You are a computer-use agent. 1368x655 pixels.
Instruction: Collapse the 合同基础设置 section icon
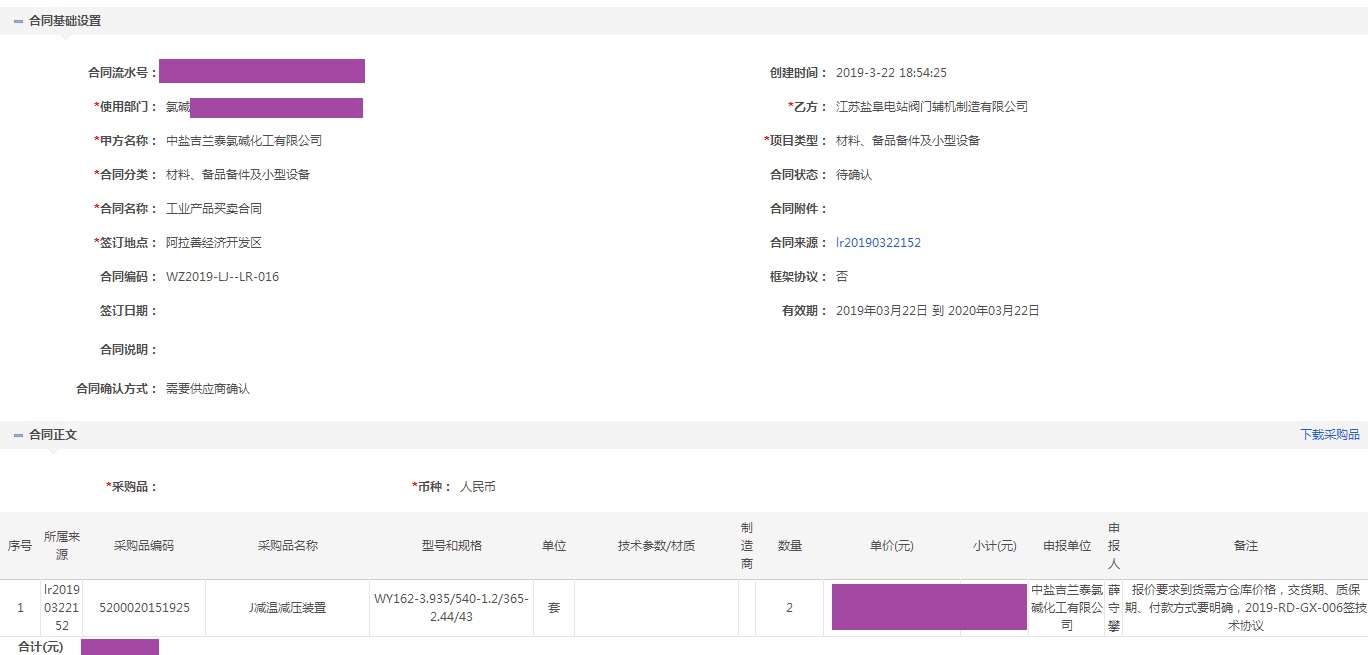pyautogui.click(x=18, y=21)
